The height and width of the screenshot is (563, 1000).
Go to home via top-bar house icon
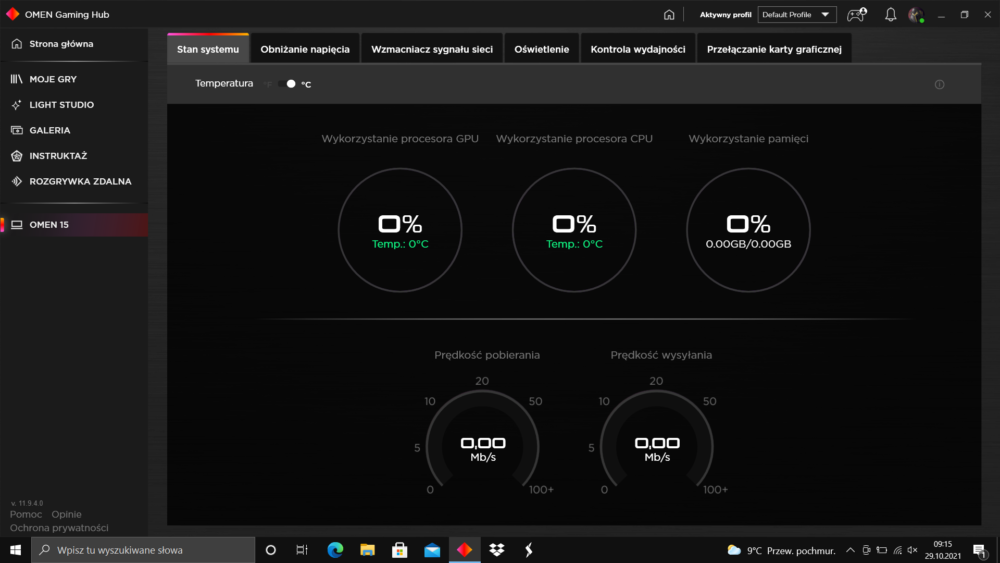[x=668, y=14]
